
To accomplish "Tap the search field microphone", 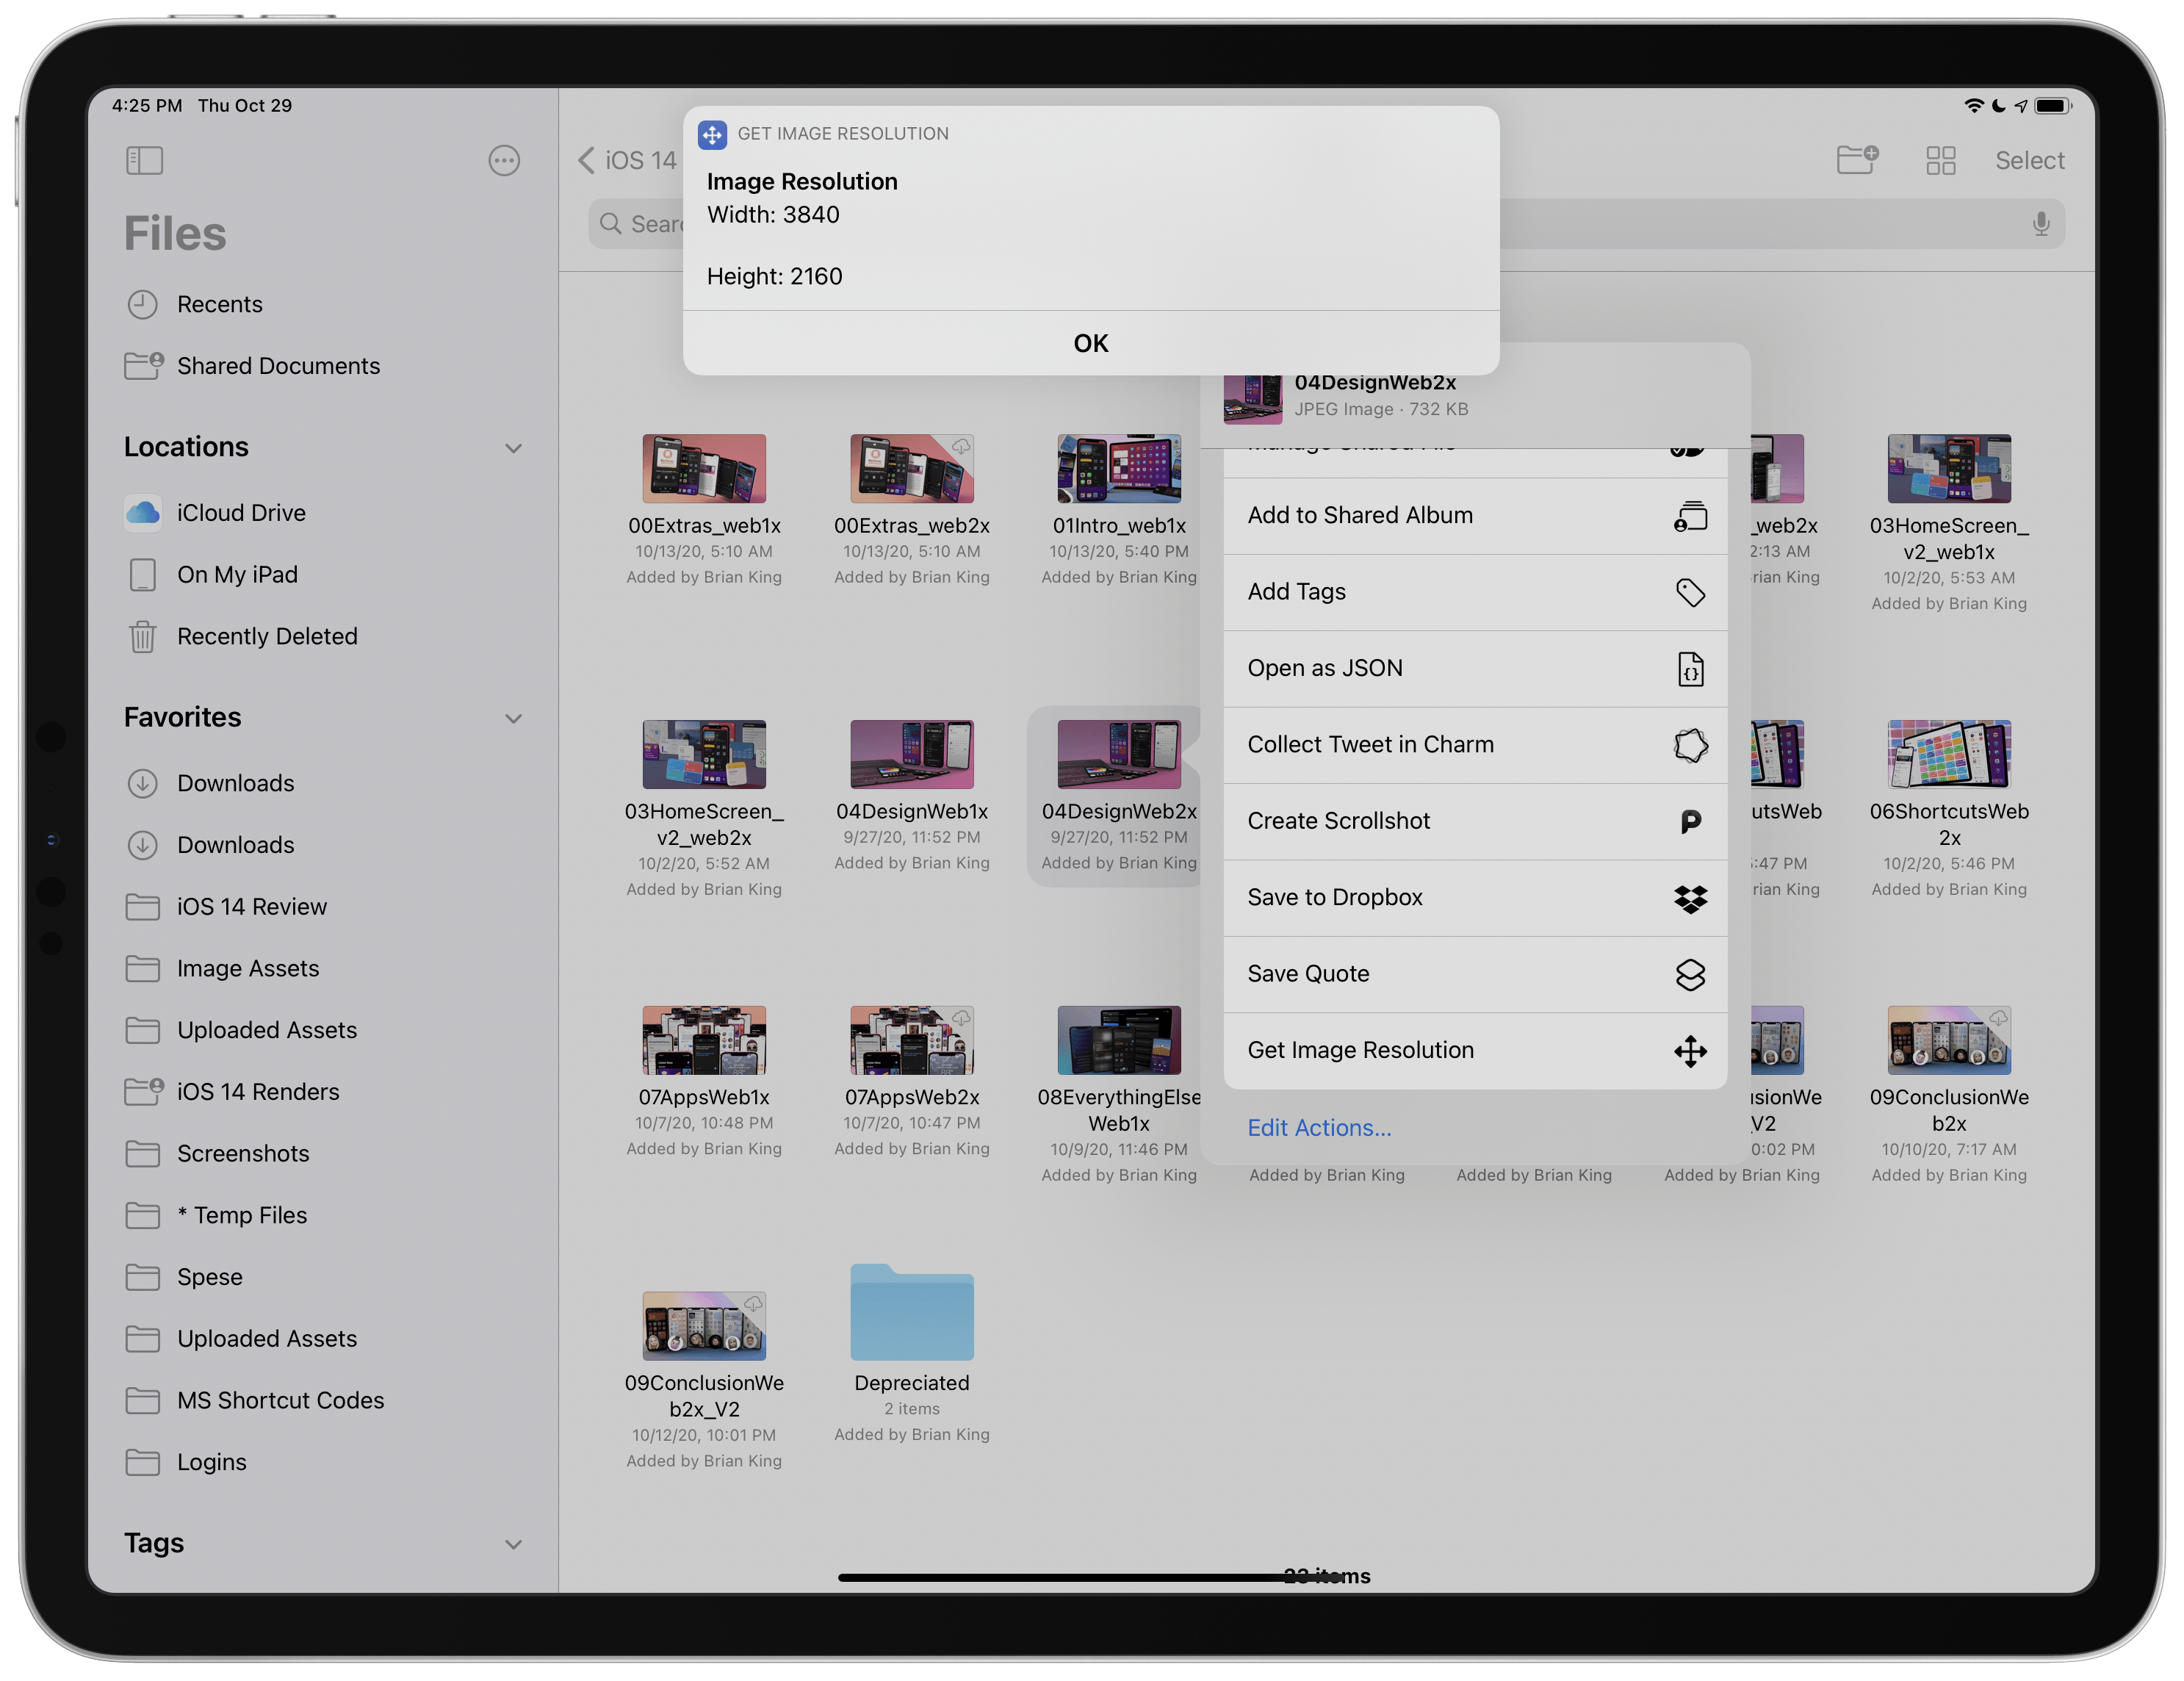I will [2041, 223].
